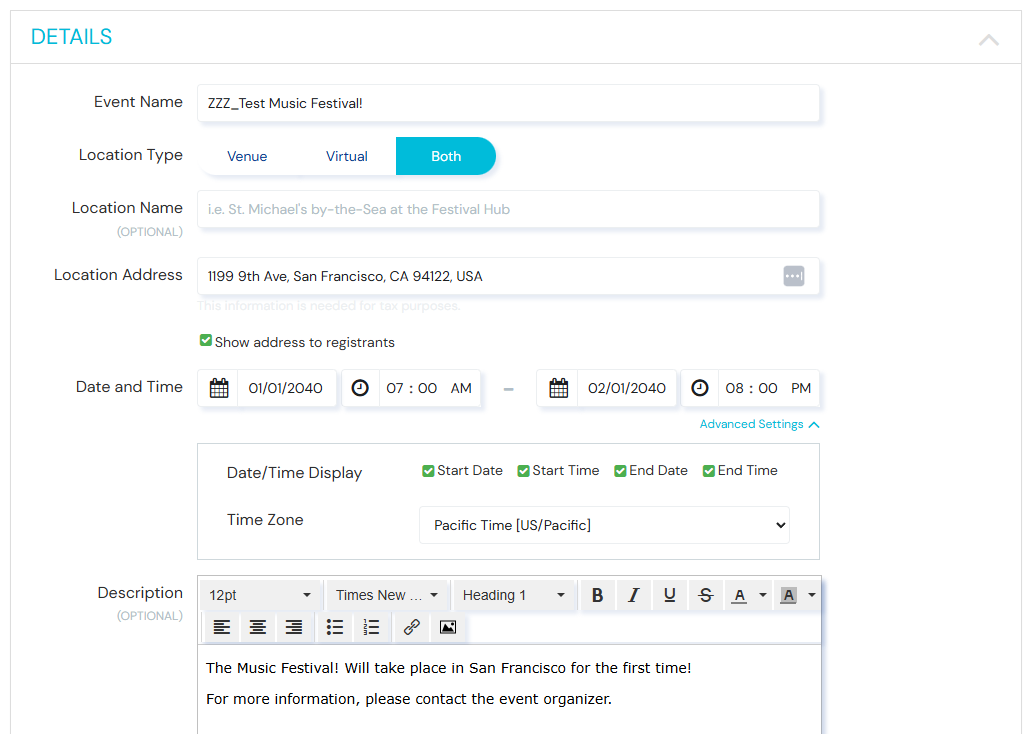Open the text color dropdown arrow
Screen dimensions: 1036x734
pos(762,595)
